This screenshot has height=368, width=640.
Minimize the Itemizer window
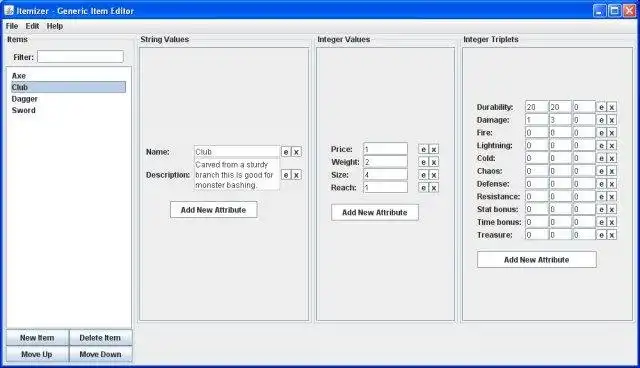tap(600, 10)
